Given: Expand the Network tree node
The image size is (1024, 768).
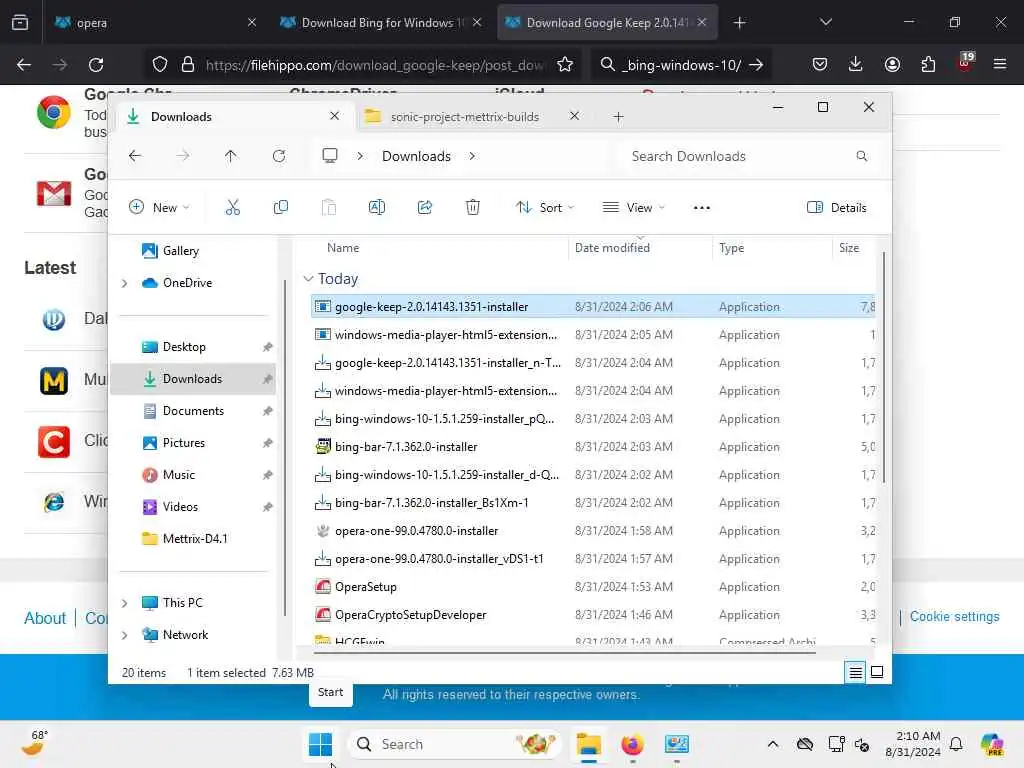Looking at the screenshot, I should [125, 635].
